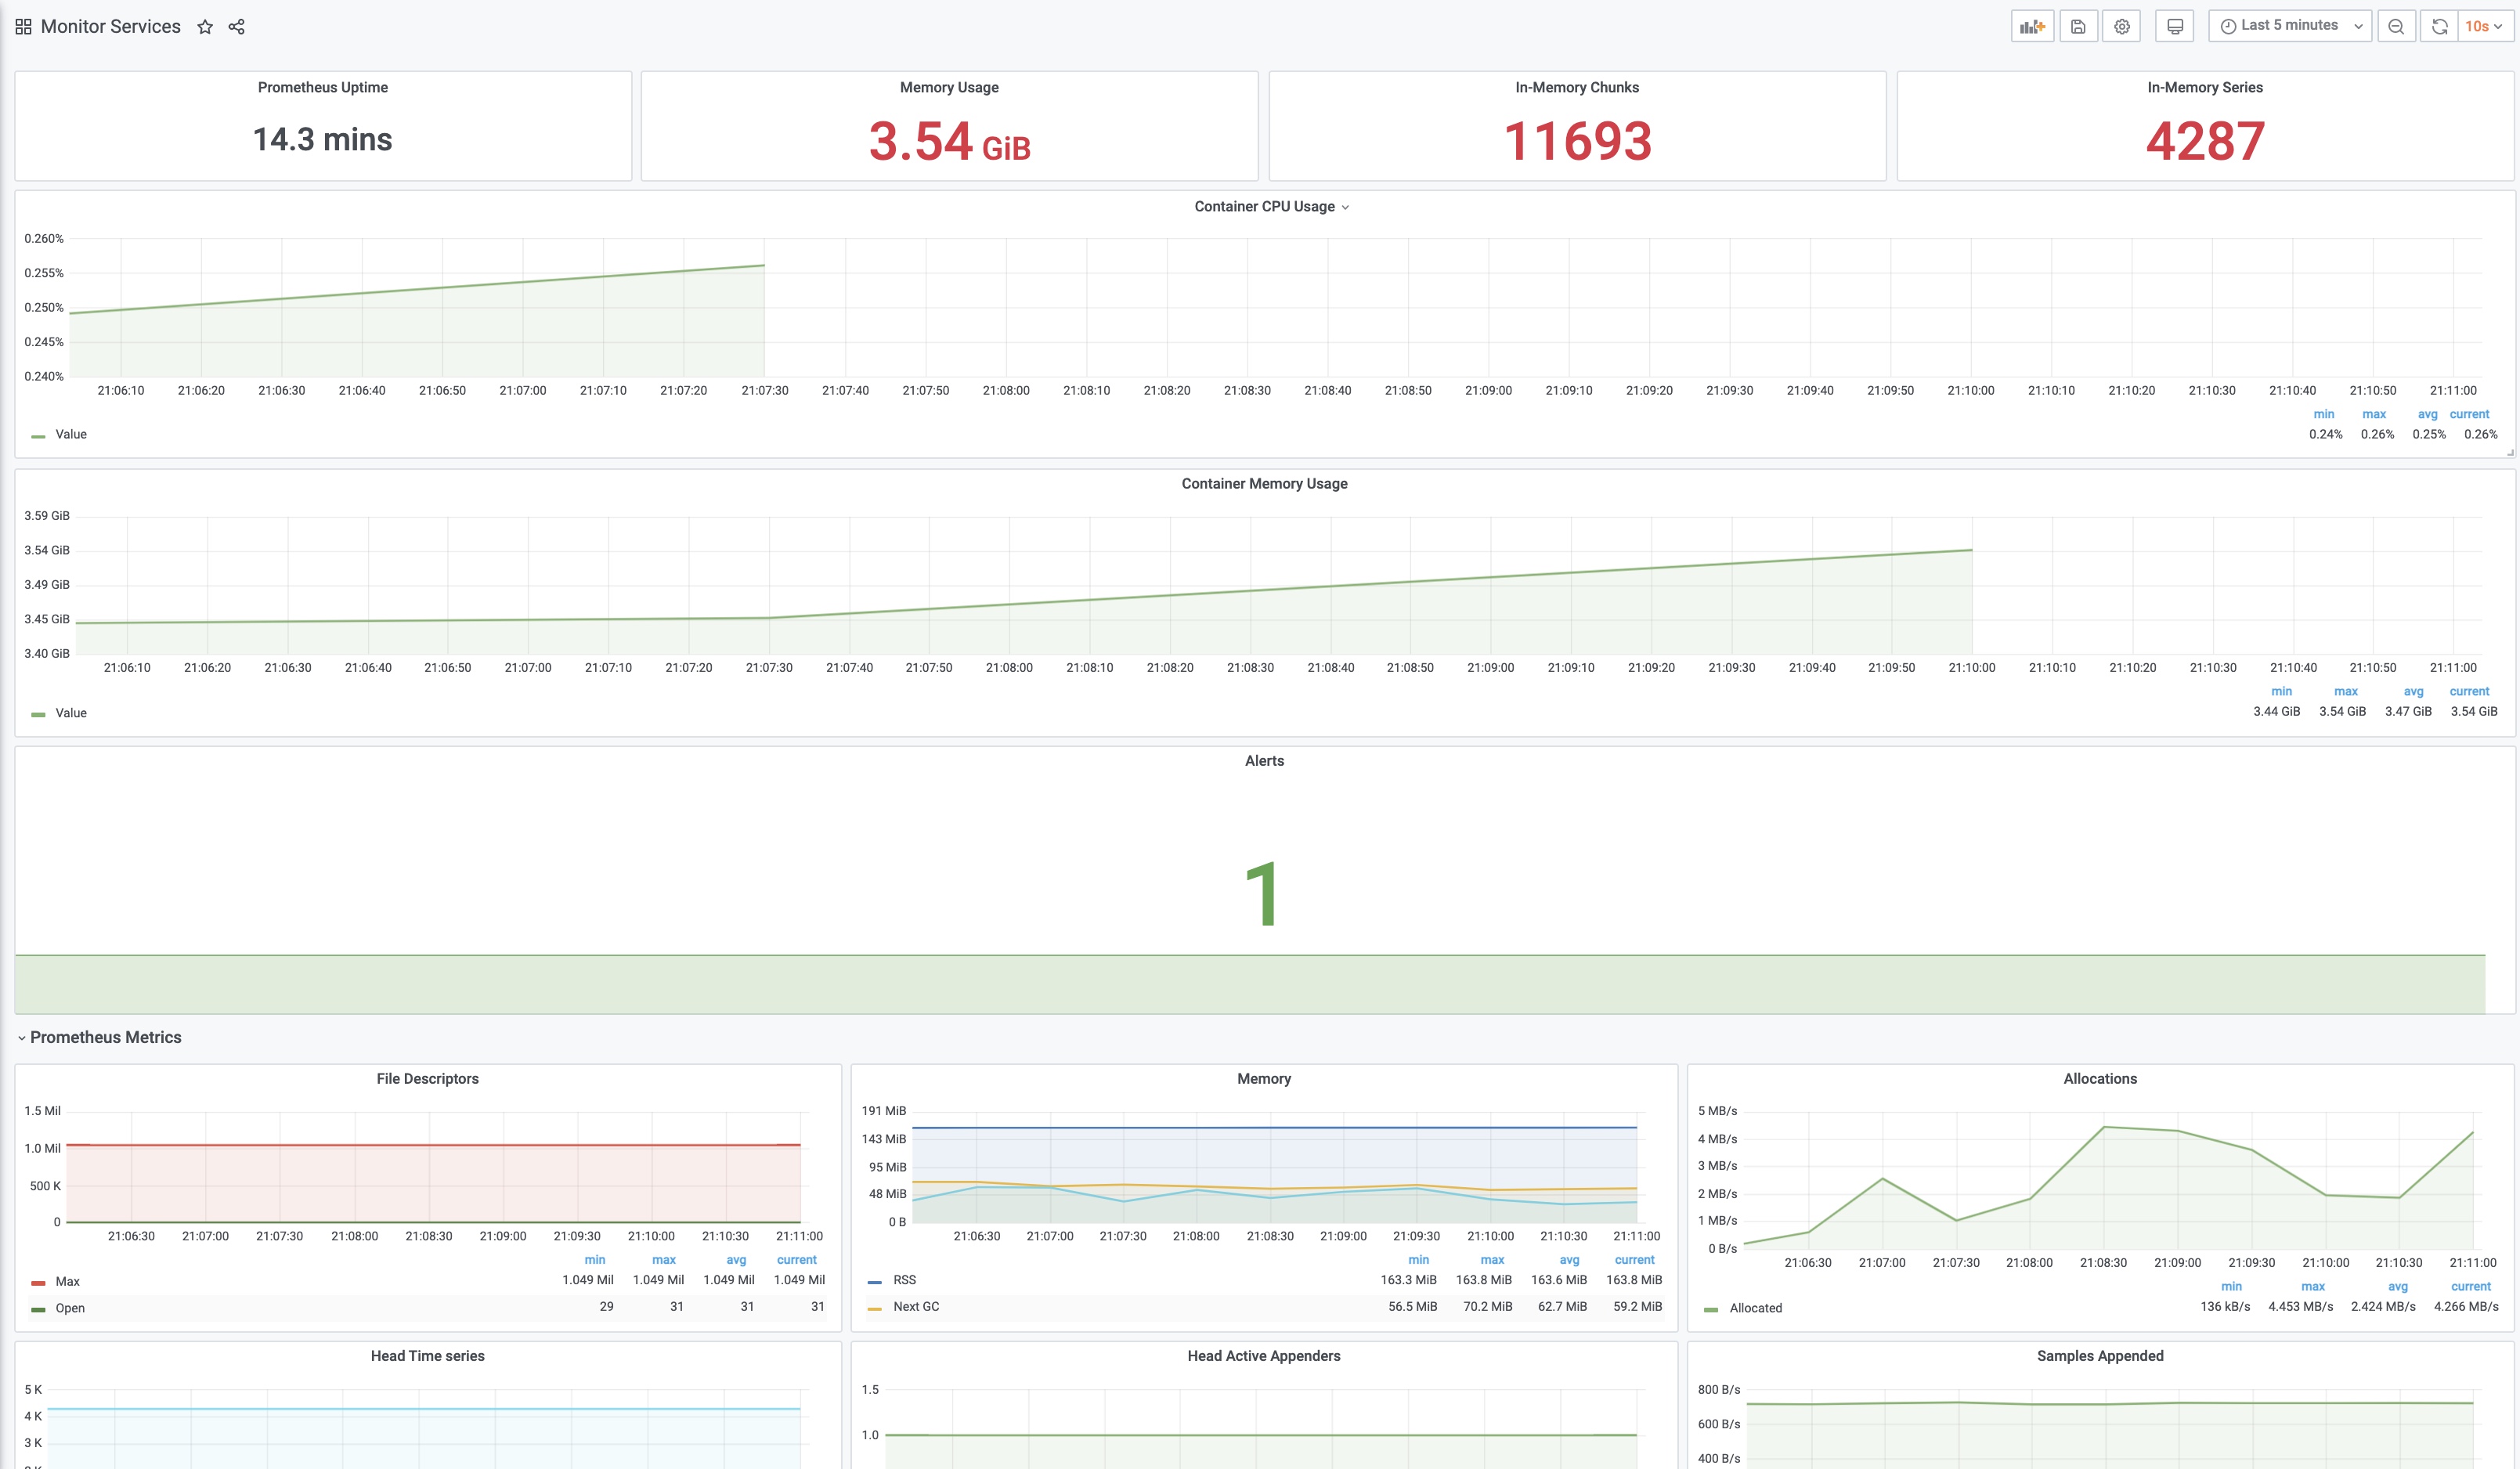
Task: Cycle view mode with monitor icon
Action: (2174, 26)
